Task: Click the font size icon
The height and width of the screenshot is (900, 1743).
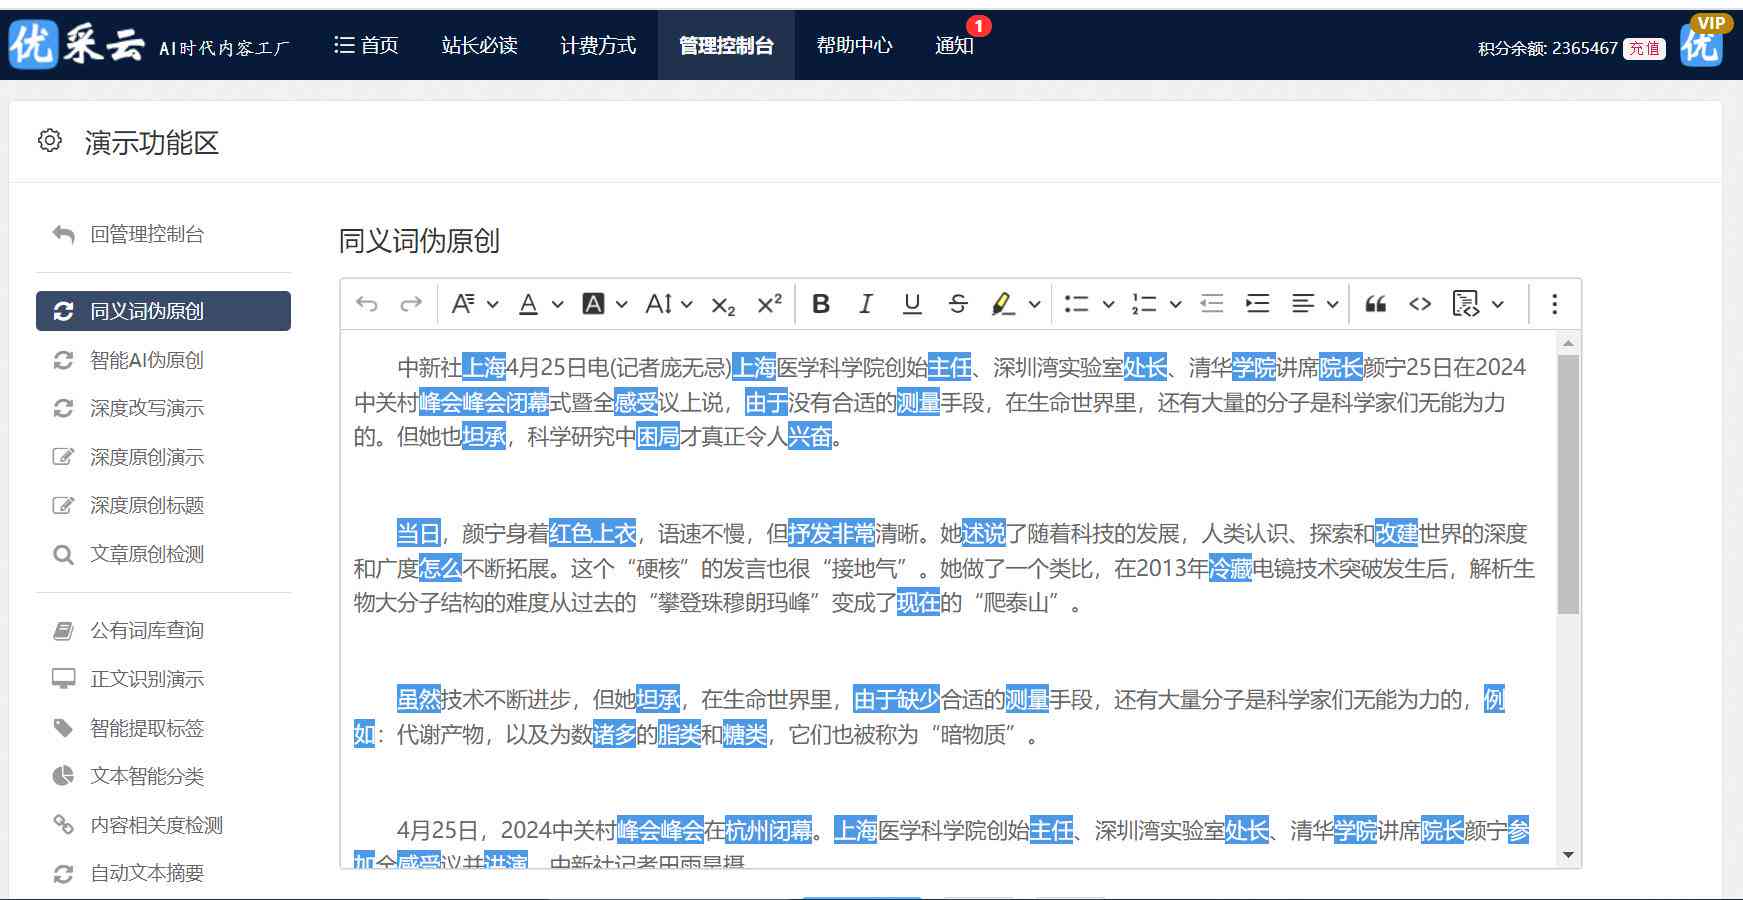Action: (659, 304)
